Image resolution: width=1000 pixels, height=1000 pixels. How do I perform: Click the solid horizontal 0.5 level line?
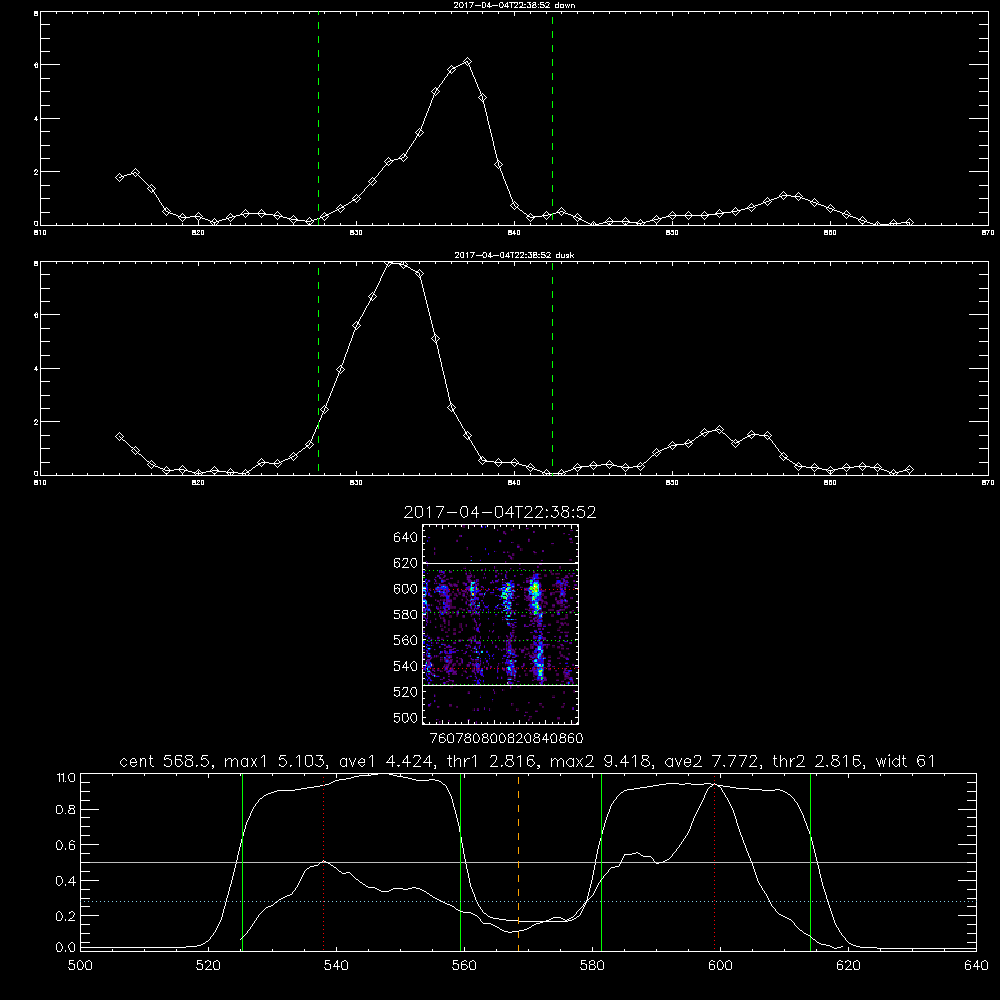point(528,862)
